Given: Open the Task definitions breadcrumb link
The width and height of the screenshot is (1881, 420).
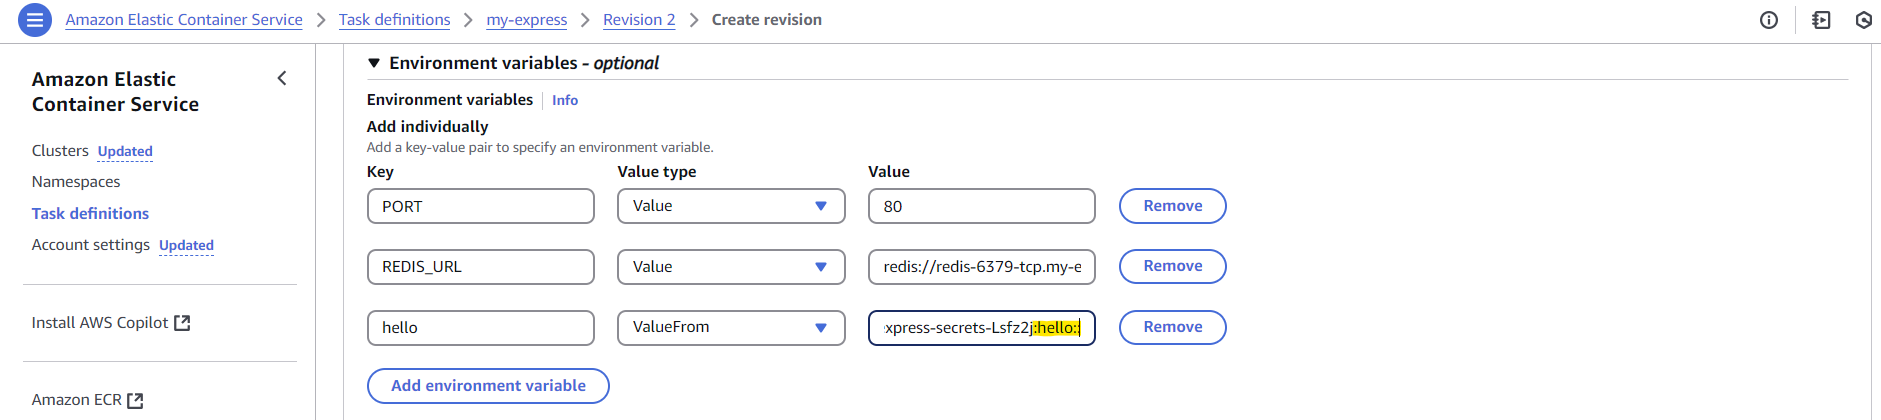Looking at the screenshot, I should click(x=394, y=20).
